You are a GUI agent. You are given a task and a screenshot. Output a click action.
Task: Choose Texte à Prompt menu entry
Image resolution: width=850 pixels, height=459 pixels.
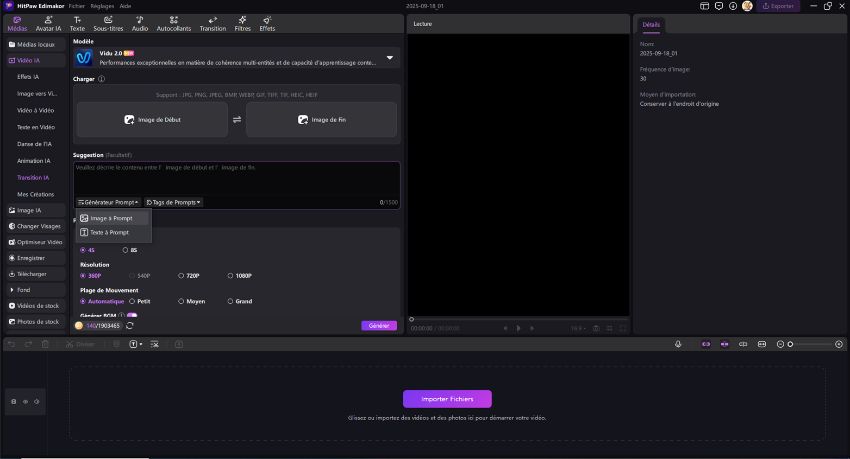click(x=113, y=232)
